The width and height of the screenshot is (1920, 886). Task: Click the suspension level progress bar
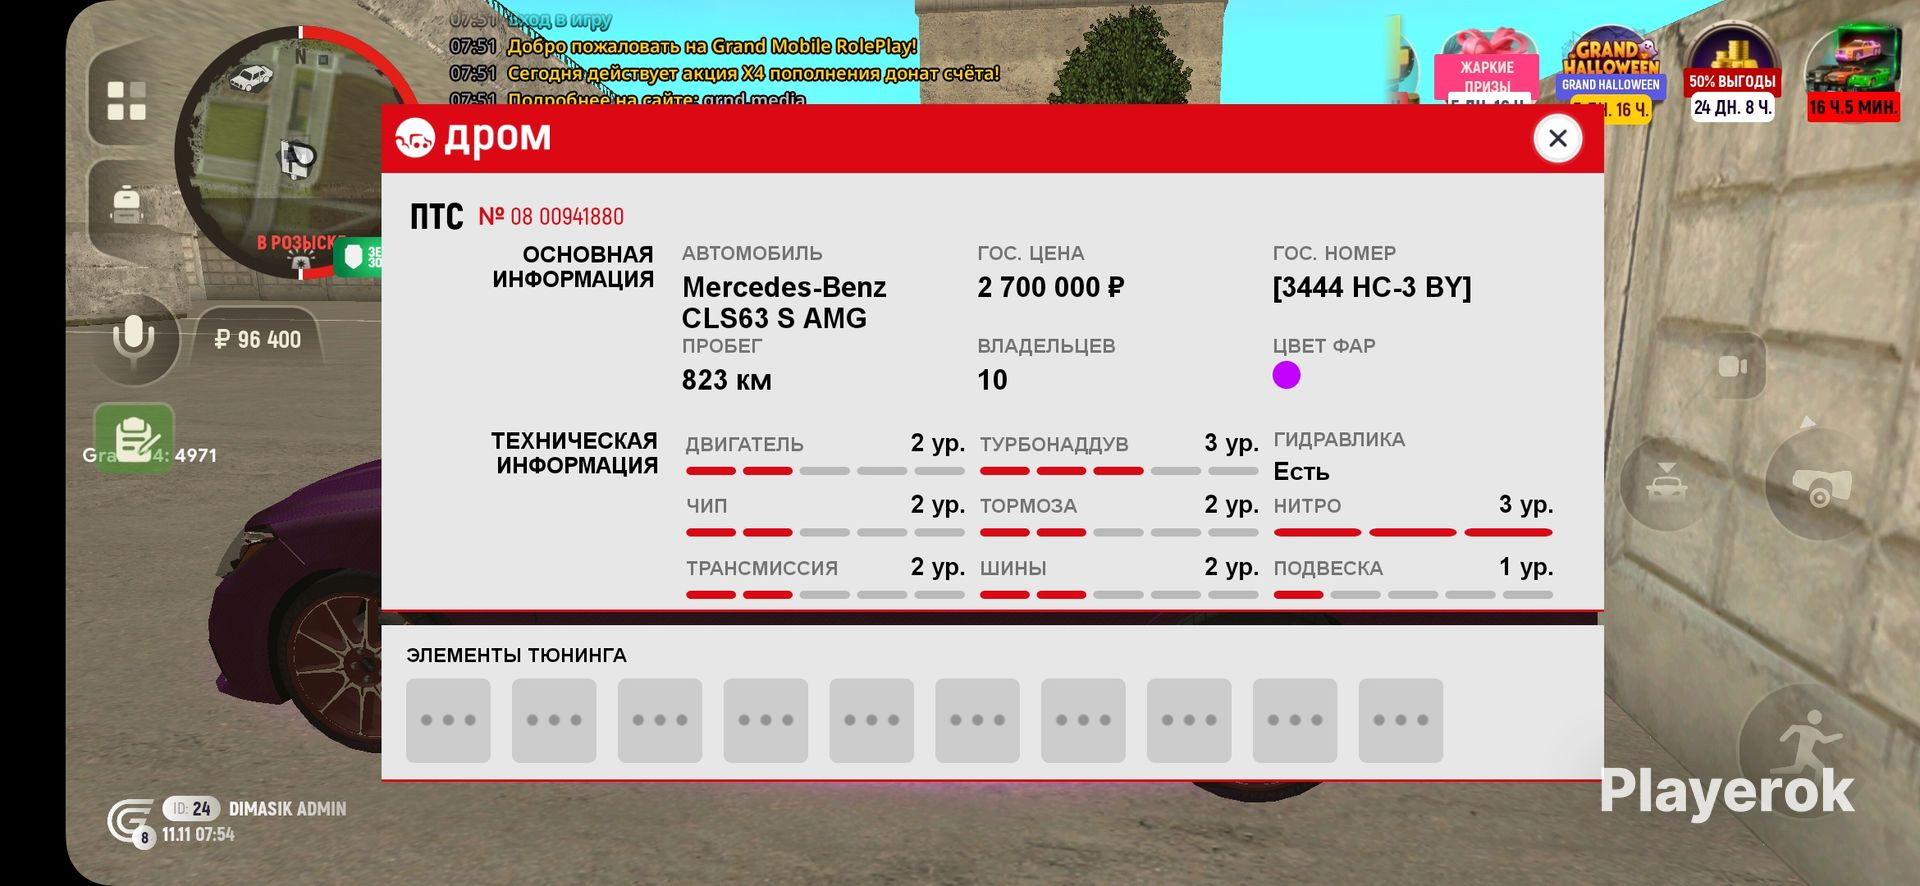(x=1413, y=594)
